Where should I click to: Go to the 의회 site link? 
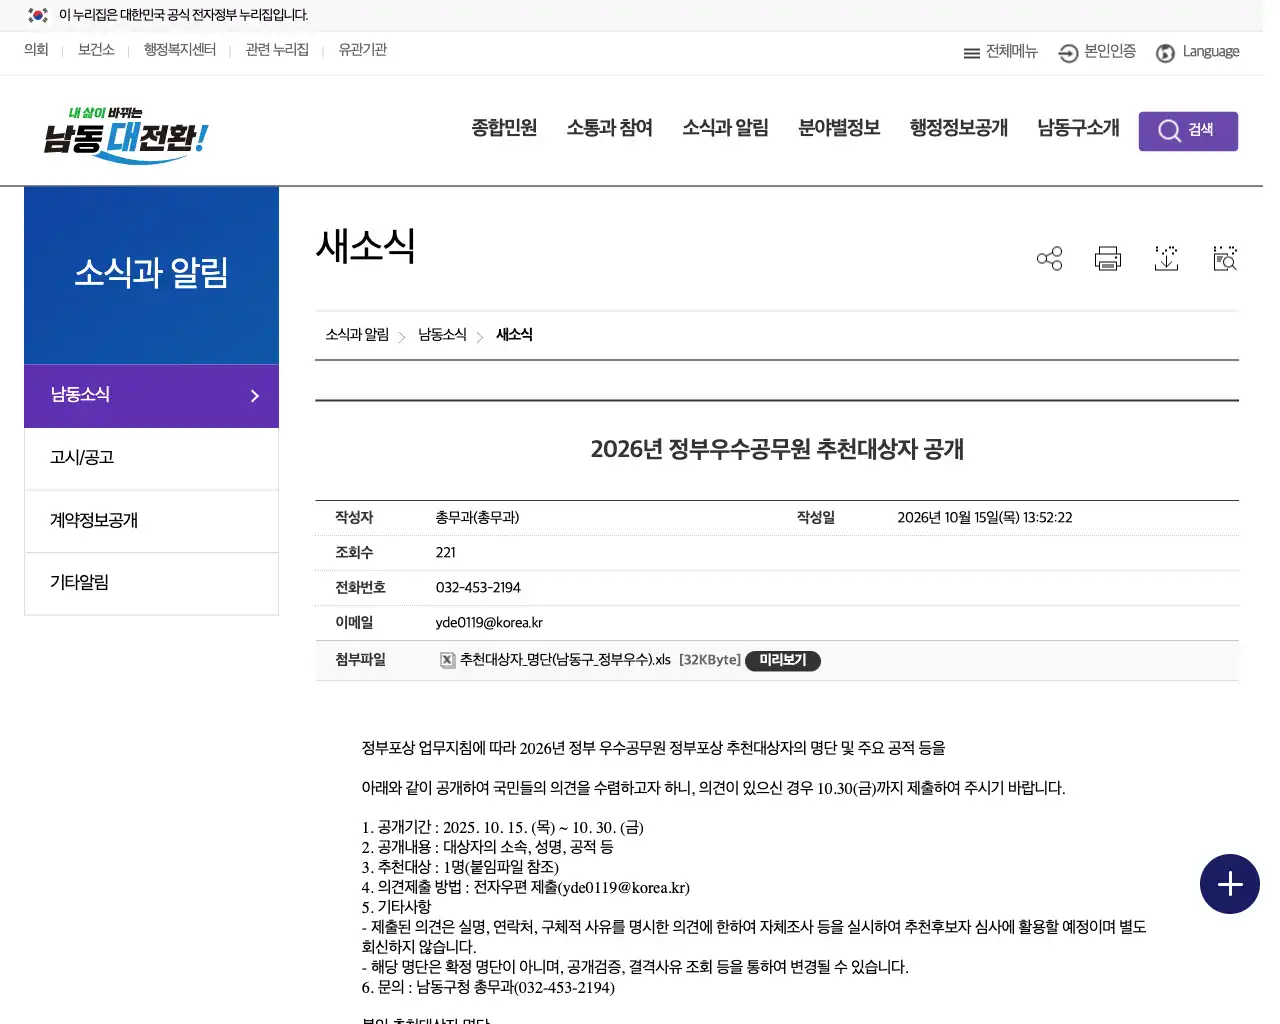(x=36, y=50)
